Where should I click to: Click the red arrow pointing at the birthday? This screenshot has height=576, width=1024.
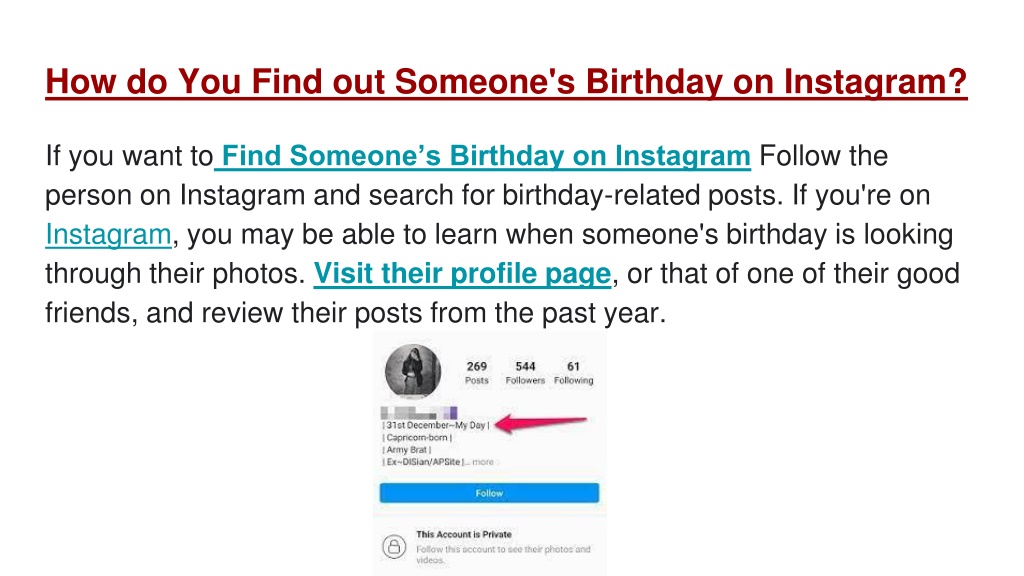pyautogui.click(x=541, y=424)
